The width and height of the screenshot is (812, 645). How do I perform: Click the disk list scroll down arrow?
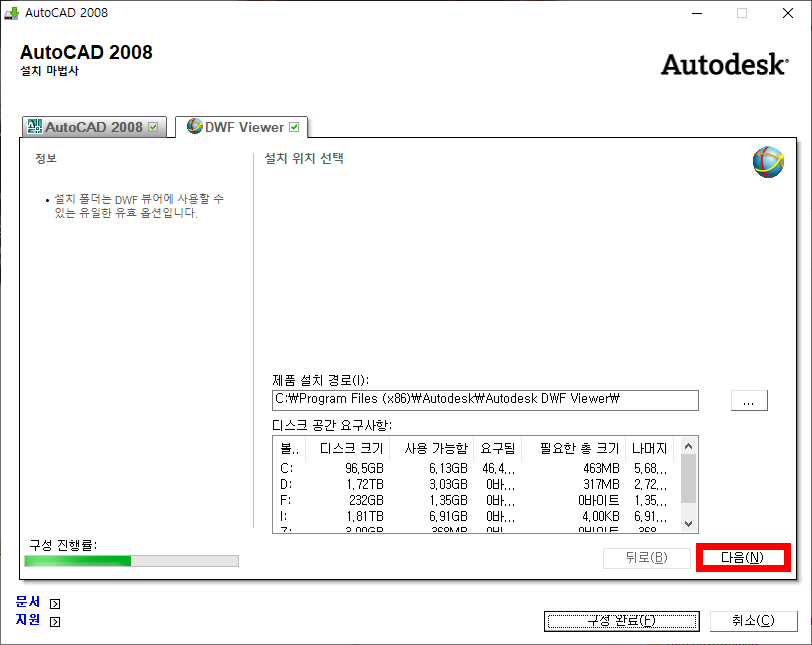(x=688, y=523)
